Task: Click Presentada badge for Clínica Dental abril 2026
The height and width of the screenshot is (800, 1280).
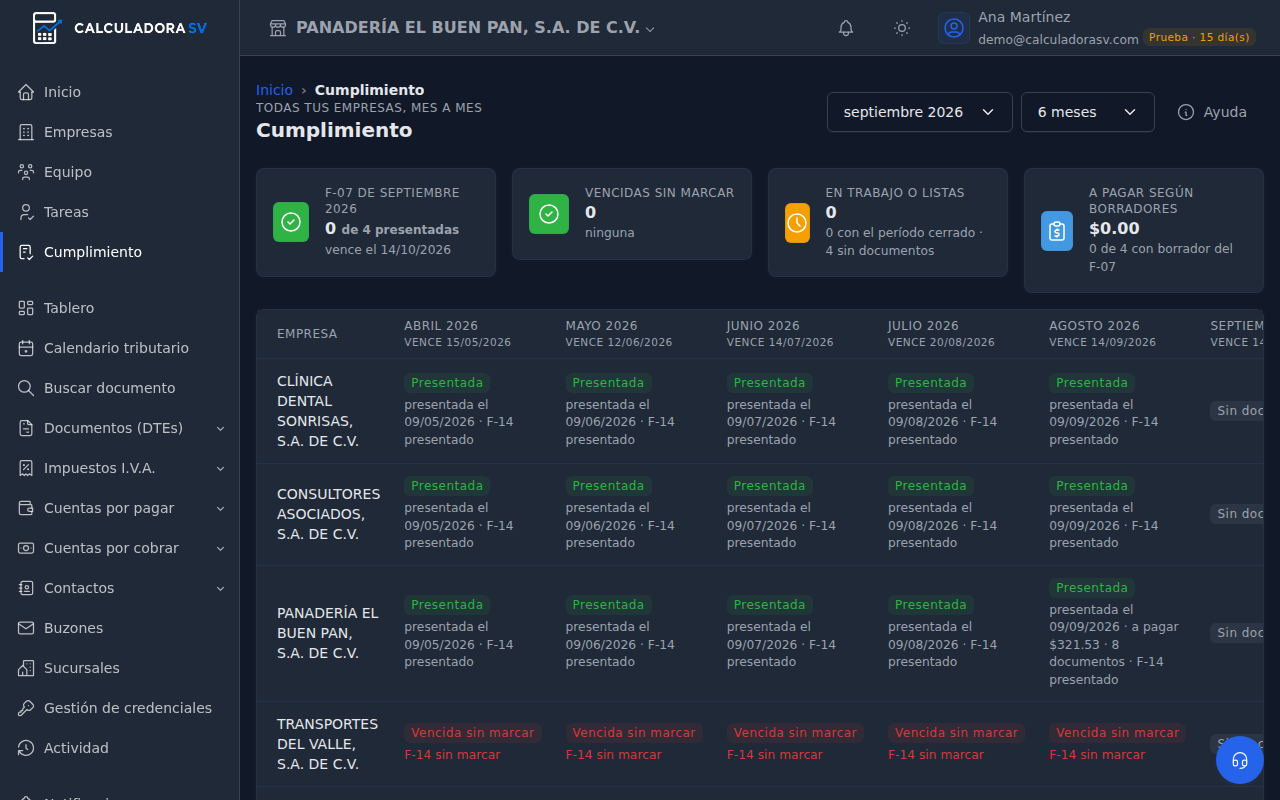Action: pos(447,382)
